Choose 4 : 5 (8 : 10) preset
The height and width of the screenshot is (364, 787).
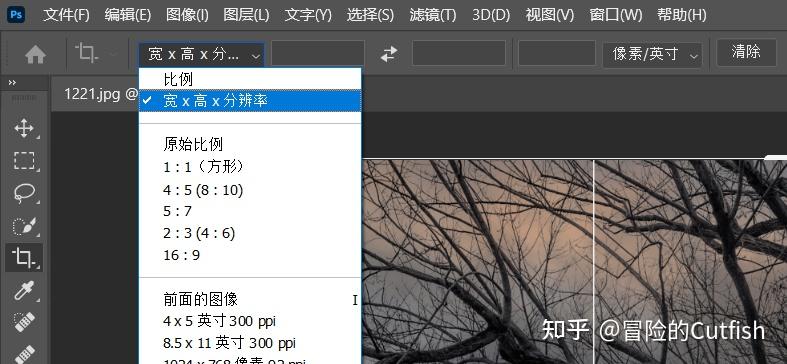point(250,190)
